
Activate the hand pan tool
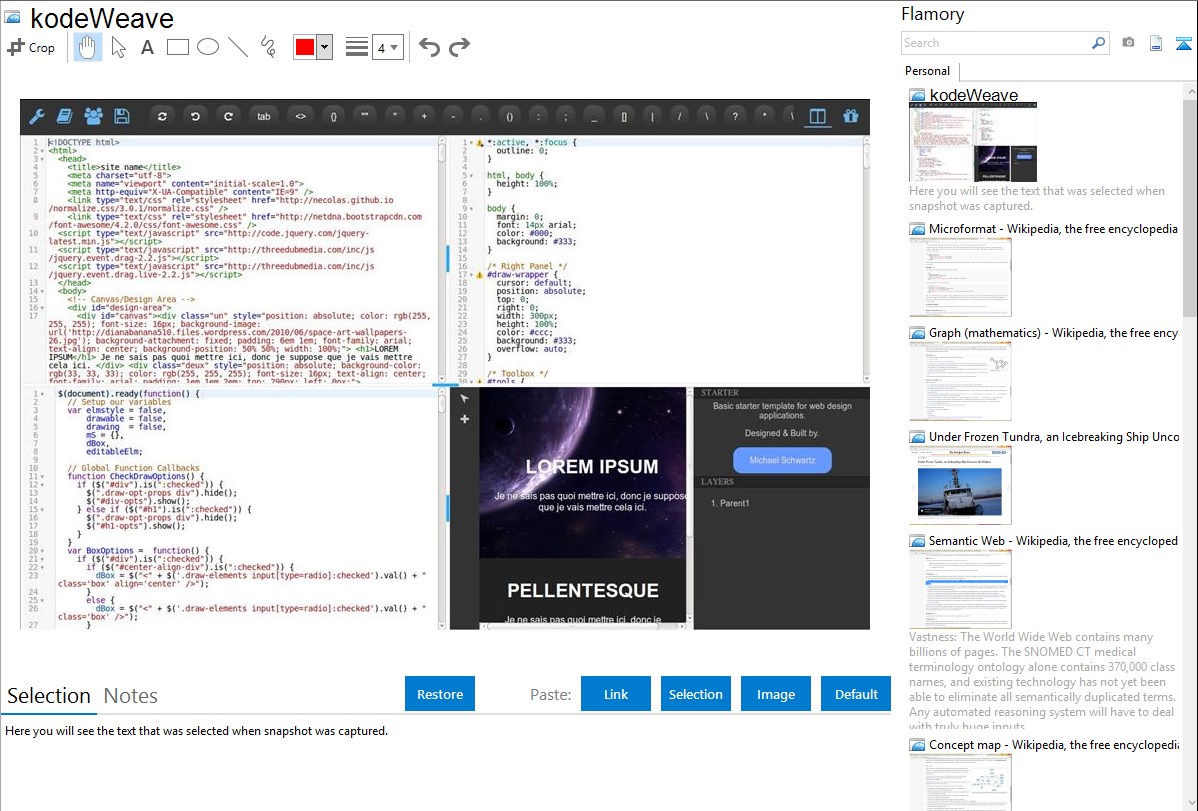pos(87,47)
